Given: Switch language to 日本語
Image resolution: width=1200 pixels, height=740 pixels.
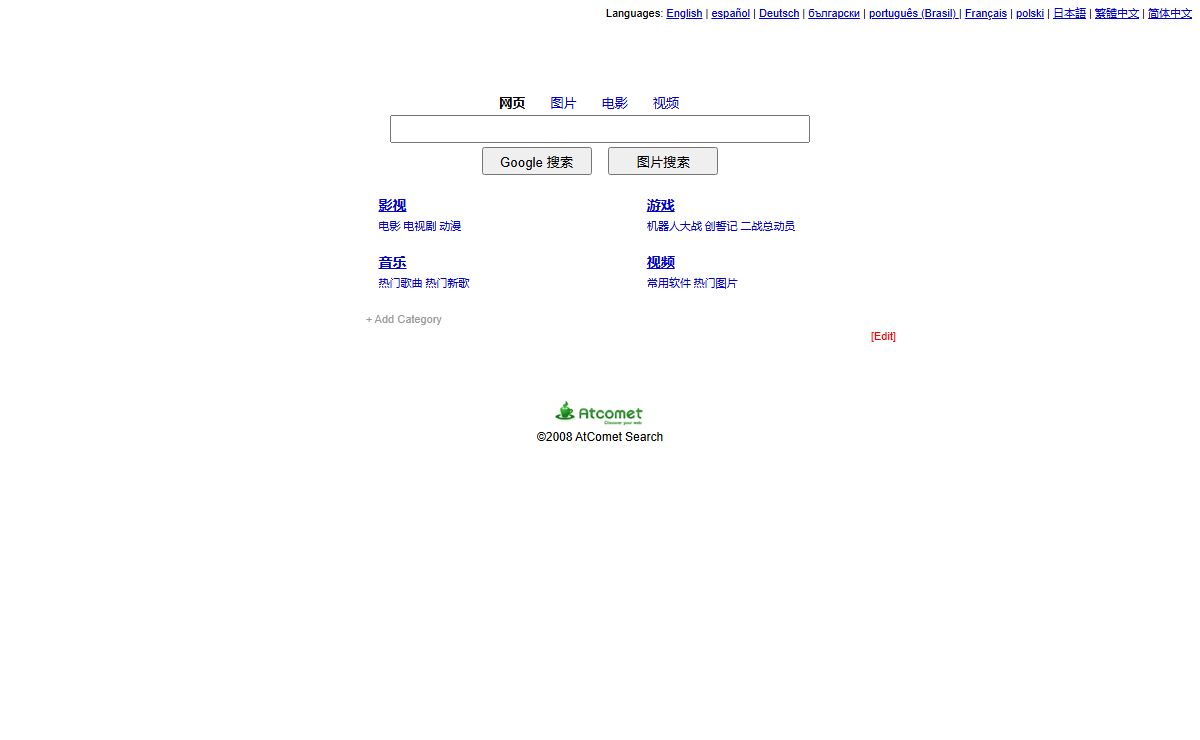Looking at the screenshot, I should pos(1069,13).
